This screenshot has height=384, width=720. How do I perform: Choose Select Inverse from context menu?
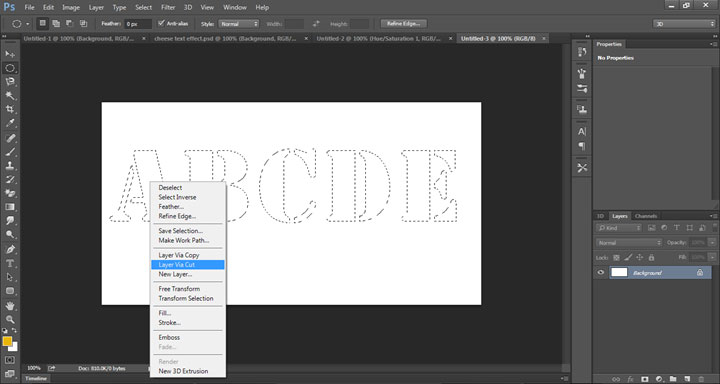pos(188,197)
